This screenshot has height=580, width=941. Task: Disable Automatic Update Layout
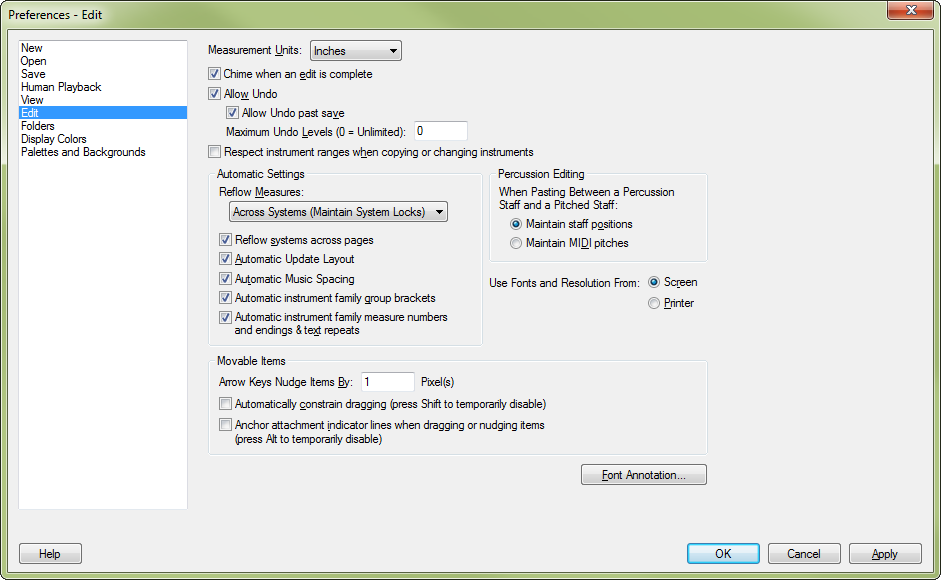point(225,259)
